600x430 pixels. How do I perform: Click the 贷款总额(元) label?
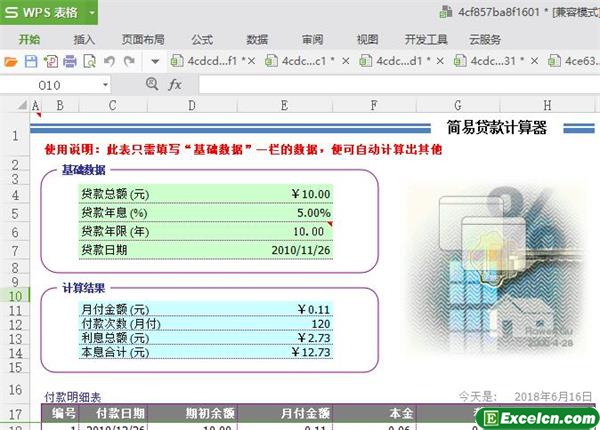click(x=115, y=194)
